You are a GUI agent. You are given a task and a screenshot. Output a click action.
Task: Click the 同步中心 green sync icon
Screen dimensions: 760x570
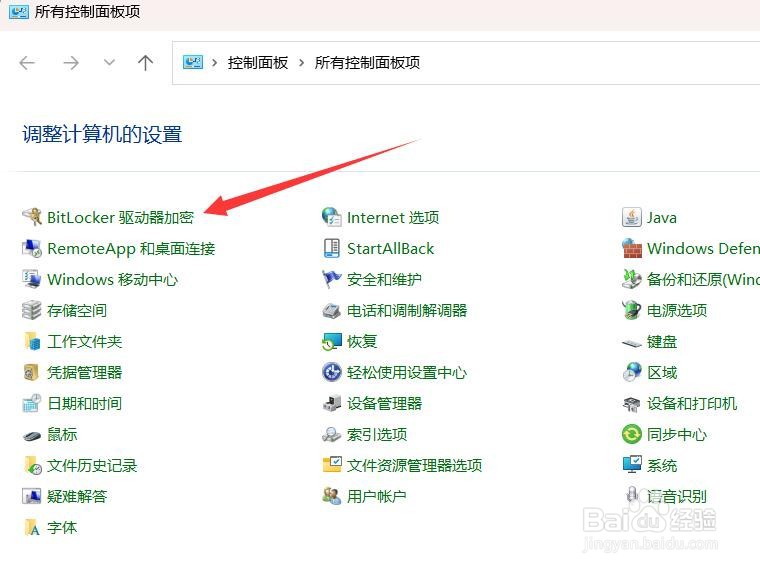632,434
